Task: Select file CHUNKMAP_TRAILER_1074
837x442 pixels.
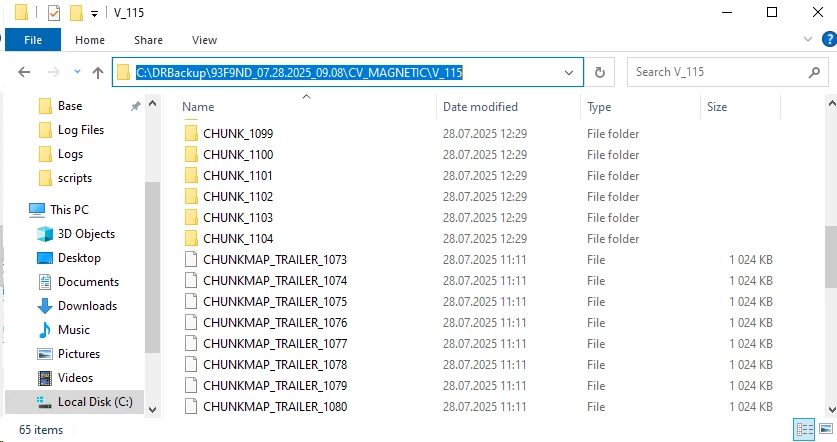Action: (x=275, y=281)
